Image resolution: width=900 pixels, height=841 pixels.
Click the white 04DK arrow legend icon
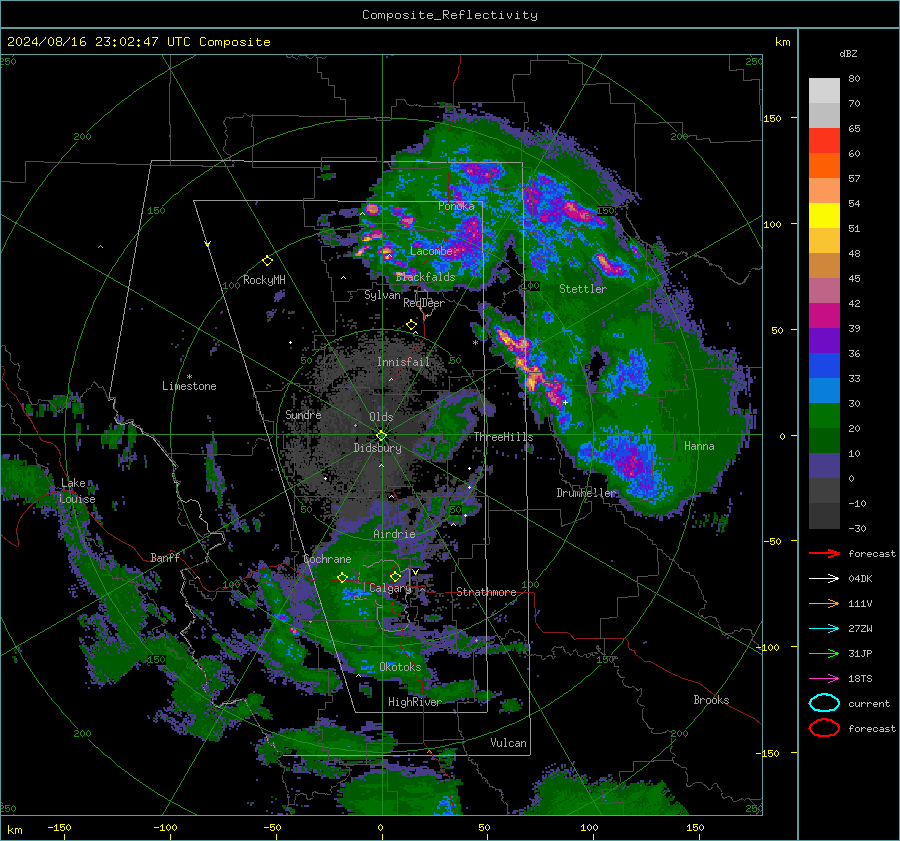824,579
